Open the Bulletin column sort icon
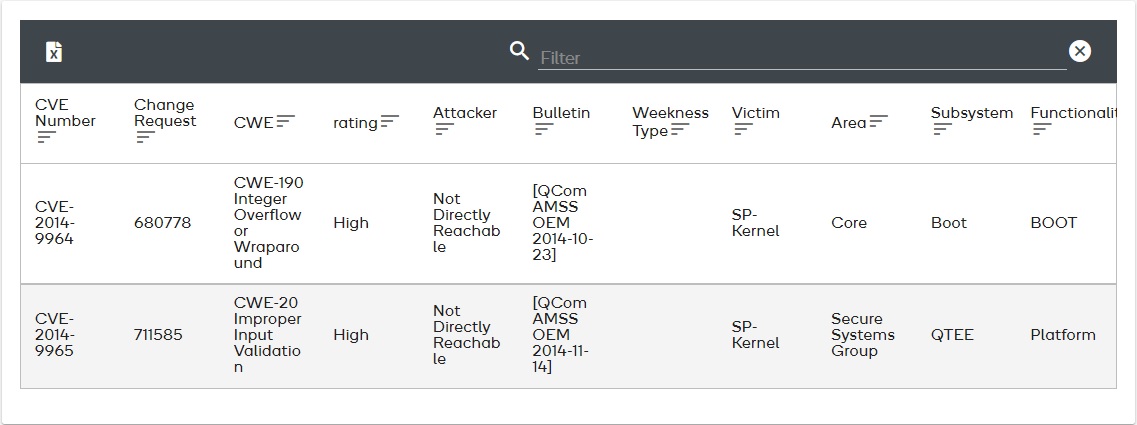 (544, 129)
